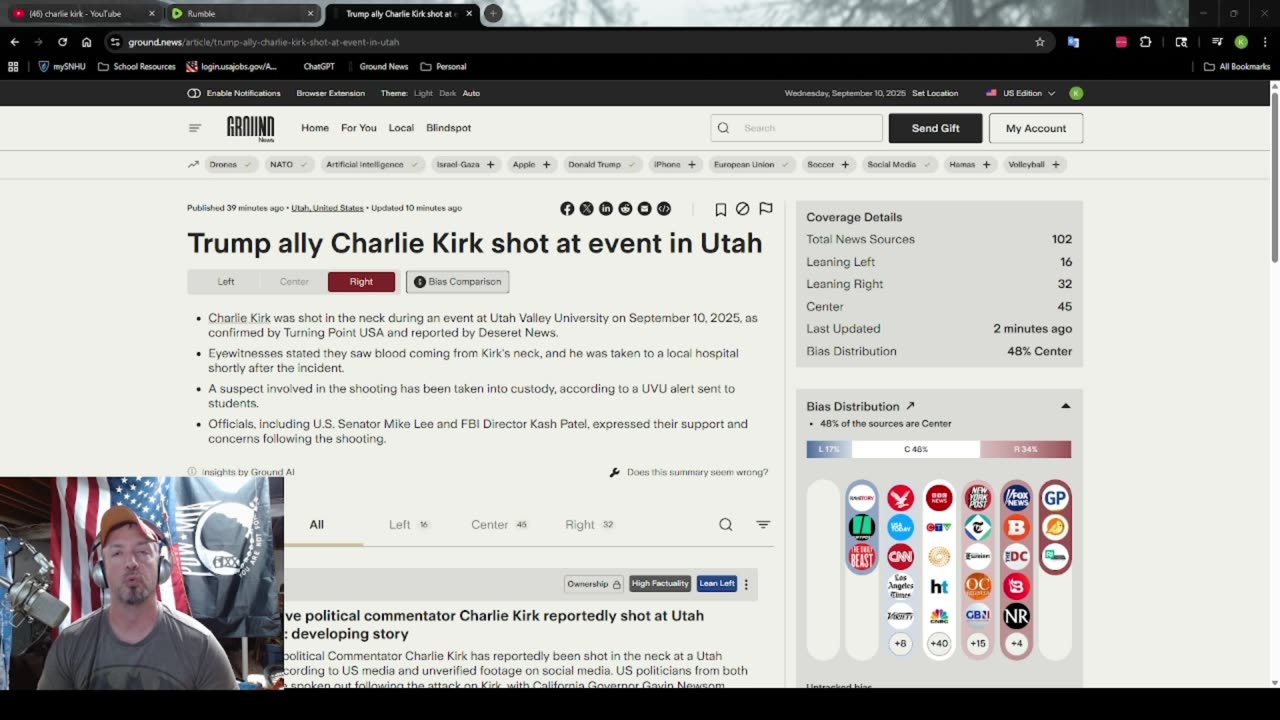Image resolution: width=1280 pixels, height=720 pixels.
Task: Follow the Israel-Gaza topic plus
Action: 490,164
